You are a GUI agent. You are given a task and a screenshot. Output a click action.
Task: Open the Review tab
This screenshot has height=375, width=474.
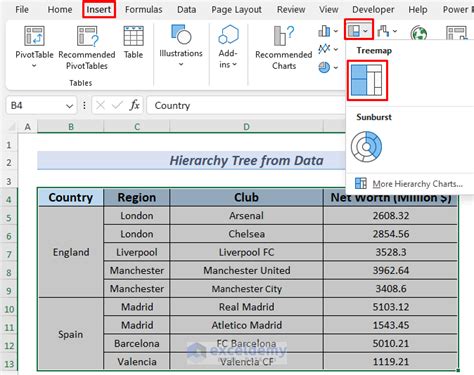pos(291,10)
